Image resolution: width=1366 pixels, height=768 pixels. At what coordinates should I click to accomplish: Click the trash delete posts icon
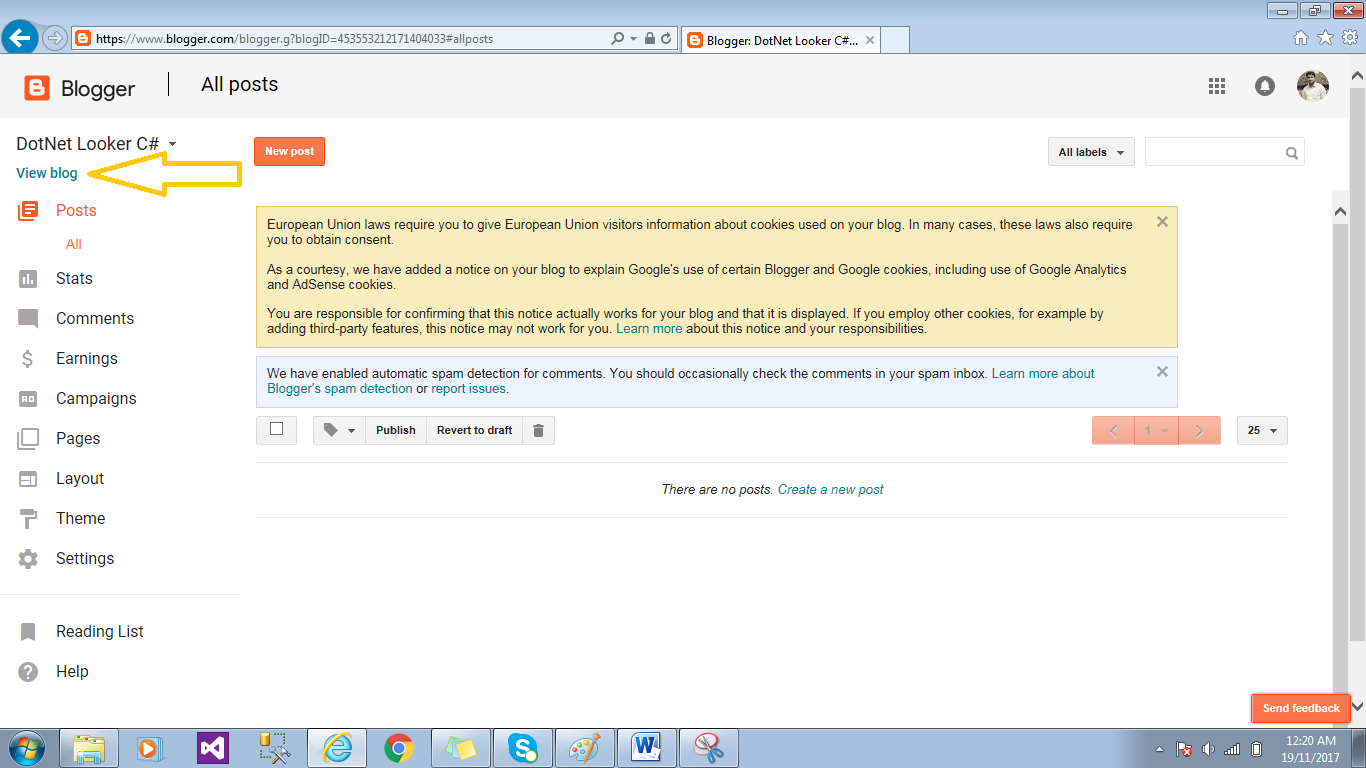point(538,430)
